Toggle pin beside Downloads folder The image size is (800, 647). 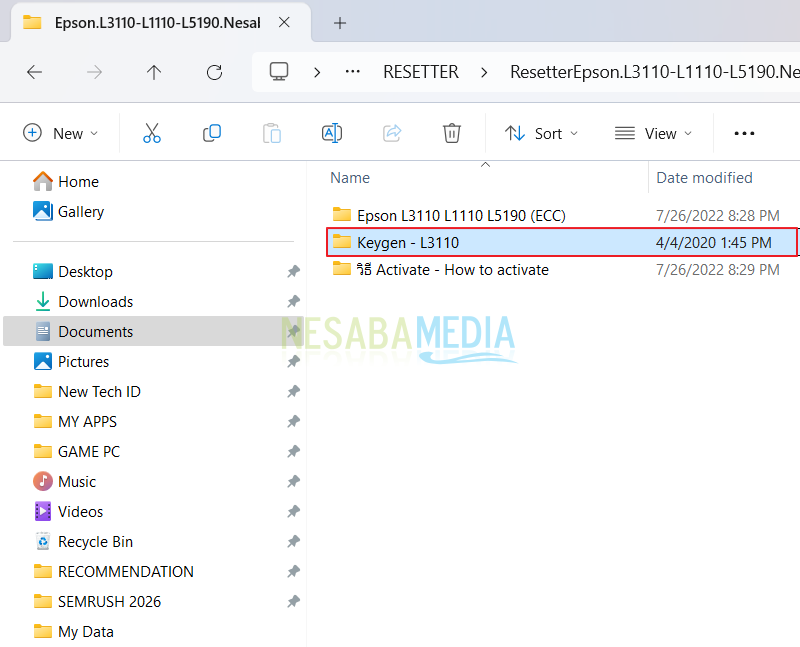[293, 302]
